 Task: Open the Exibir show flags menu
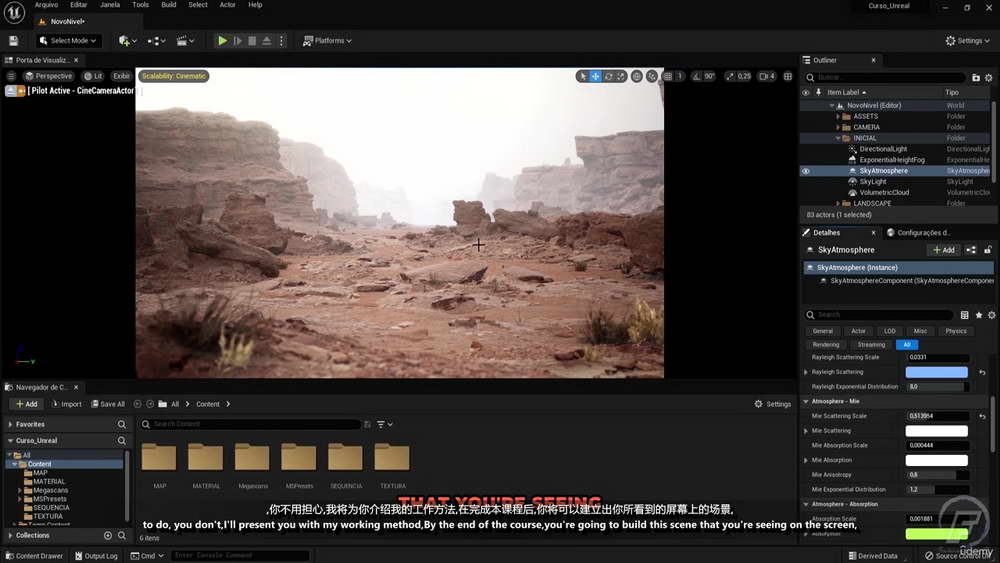(x=121, y=76)
